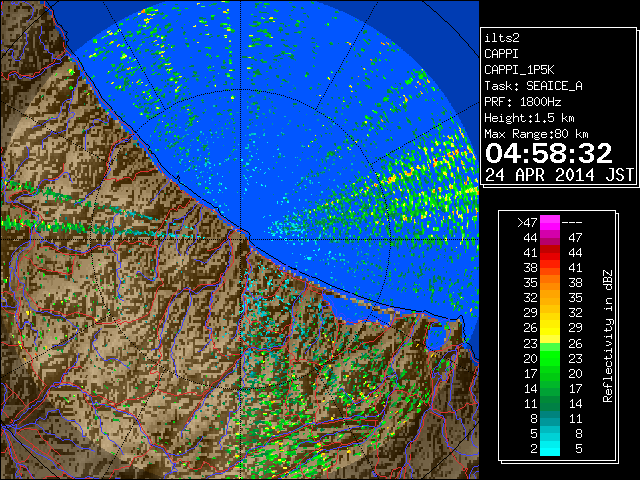640x480 pixels.
Task: Click the 'Height:1.5 km' text
Action: coord(529,118)
